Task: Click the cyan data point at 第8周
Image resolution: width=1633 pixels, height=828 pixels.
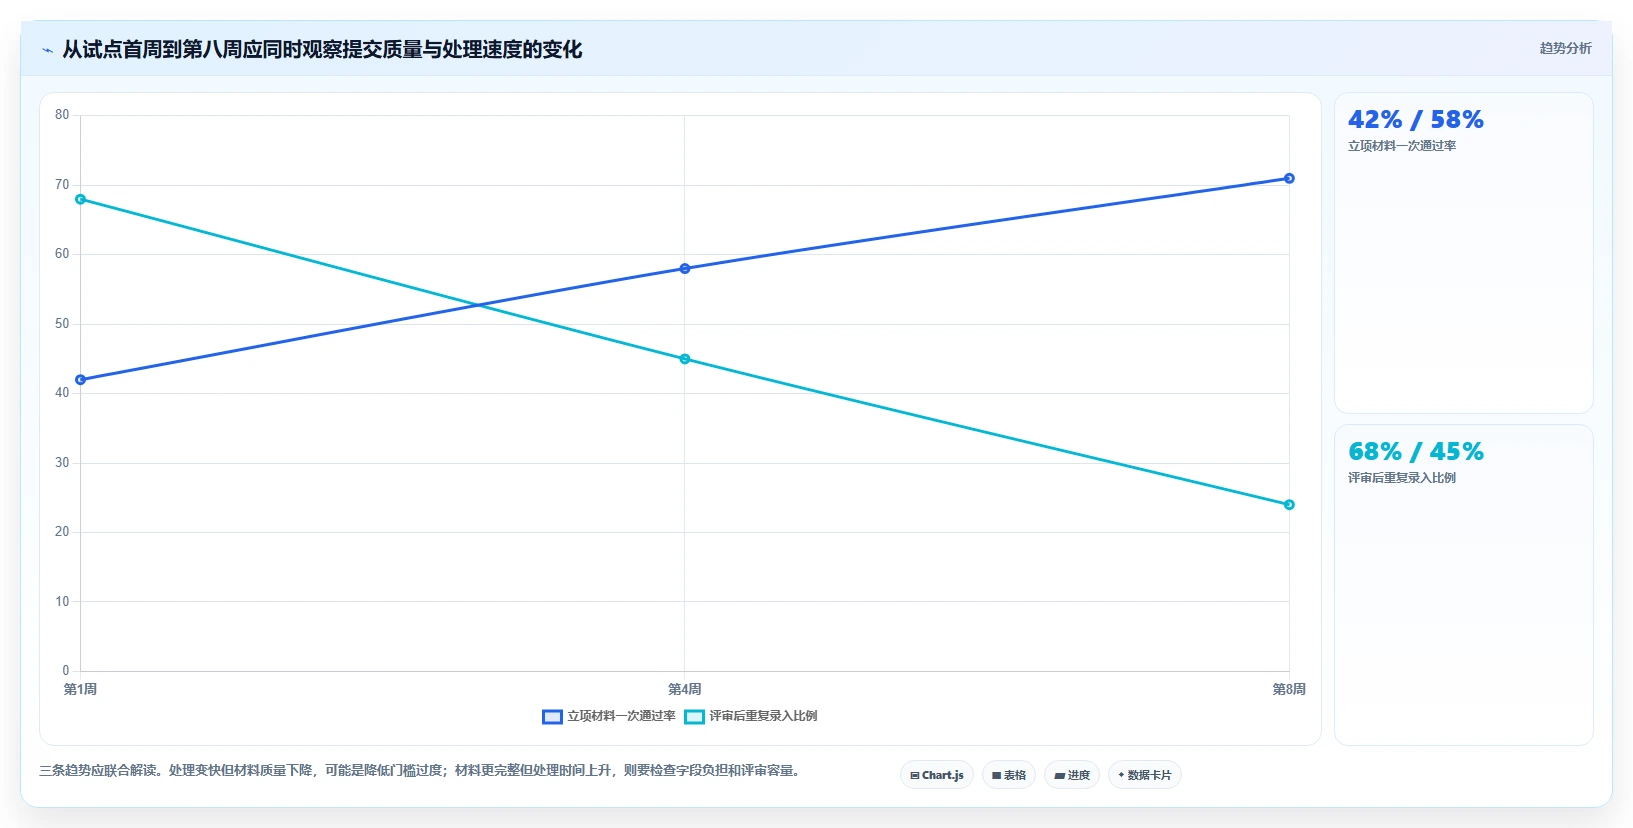Action: (x=1289, y=505)
